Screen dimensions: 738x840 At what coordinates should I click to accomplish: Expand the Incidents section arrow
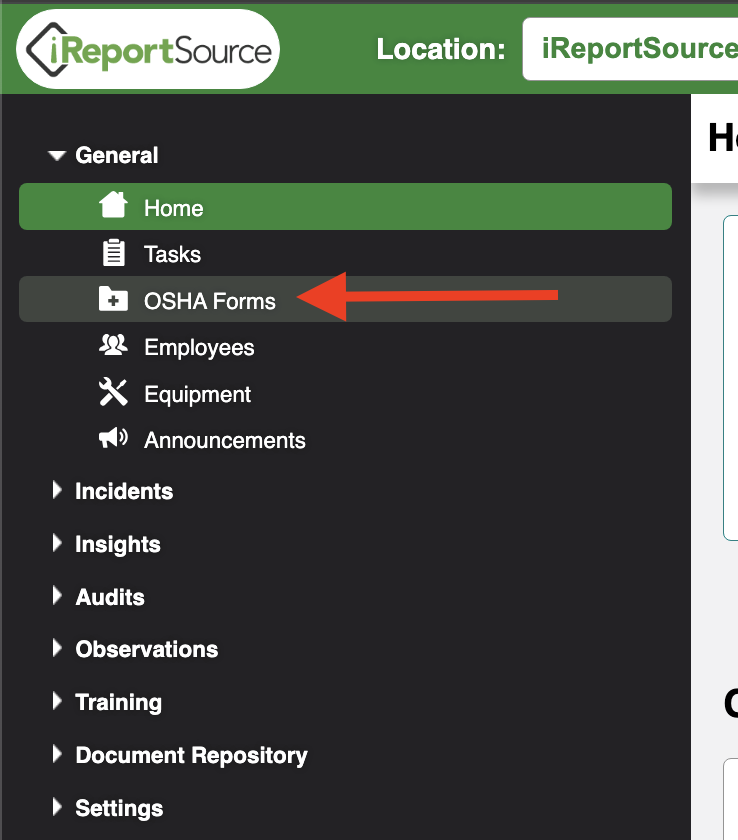pyautogui.click(x=57, y=490)
